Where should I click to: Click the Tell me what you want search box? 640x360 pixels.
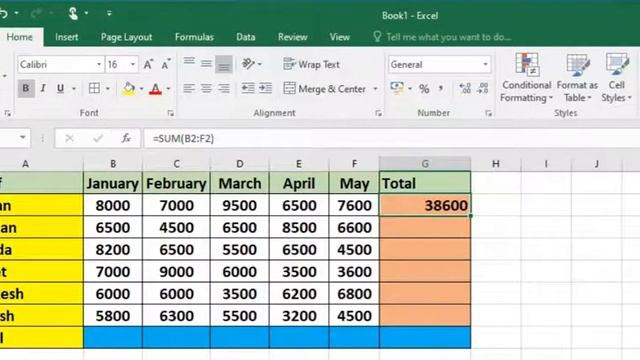(x=442, y=37)
